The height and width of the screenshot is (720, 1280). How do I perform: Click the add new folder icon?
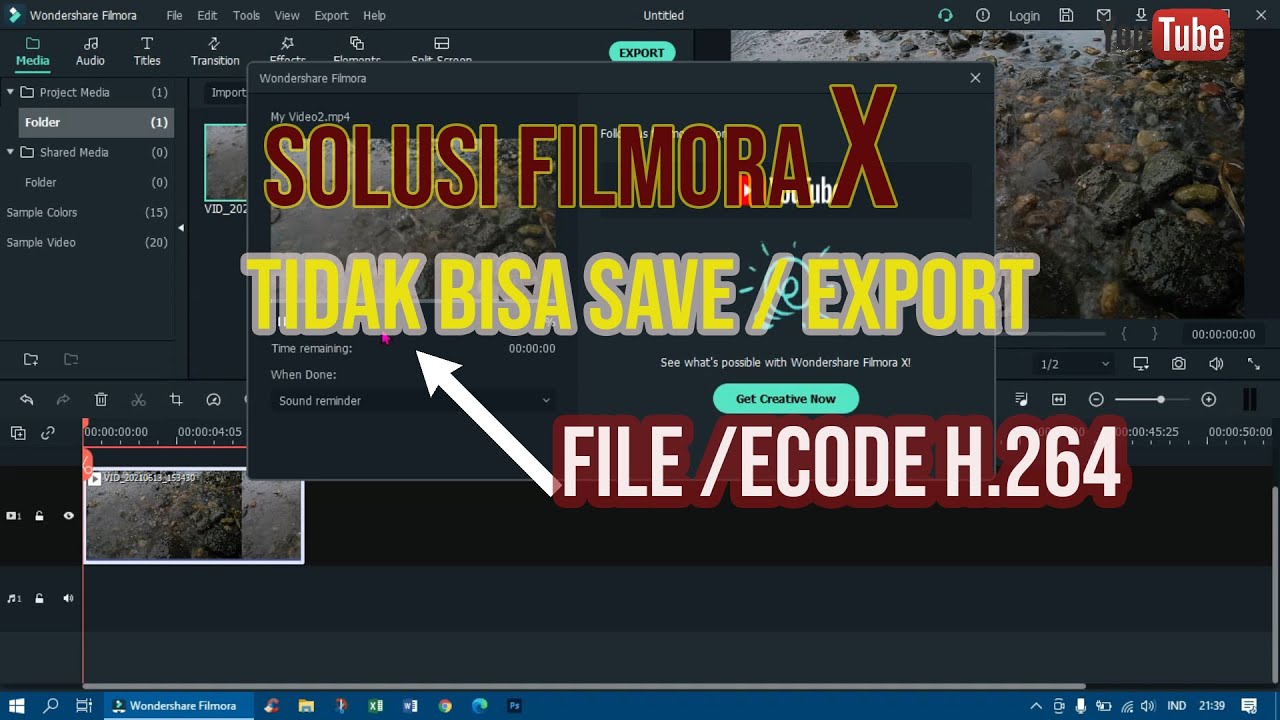pyautogui.click(x=31, y=359)
